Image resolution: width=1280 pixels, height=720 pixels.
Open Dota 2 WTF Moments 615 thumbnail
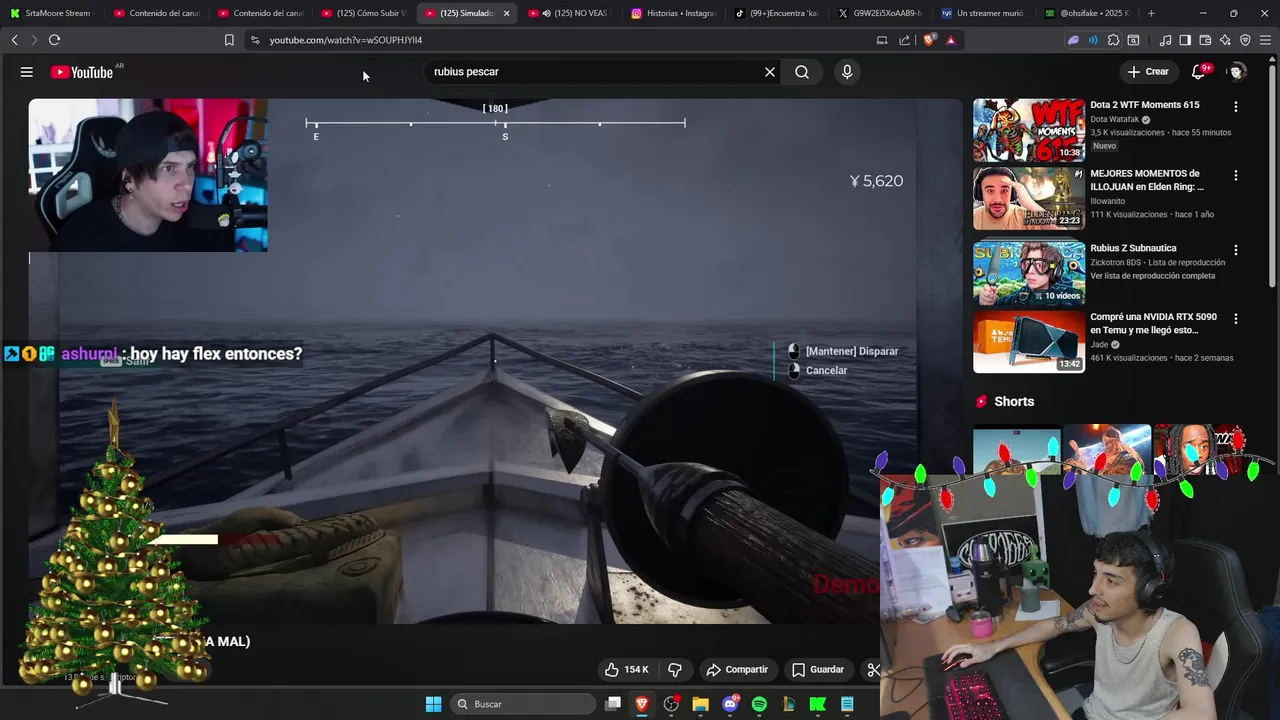coord(1029,130)
